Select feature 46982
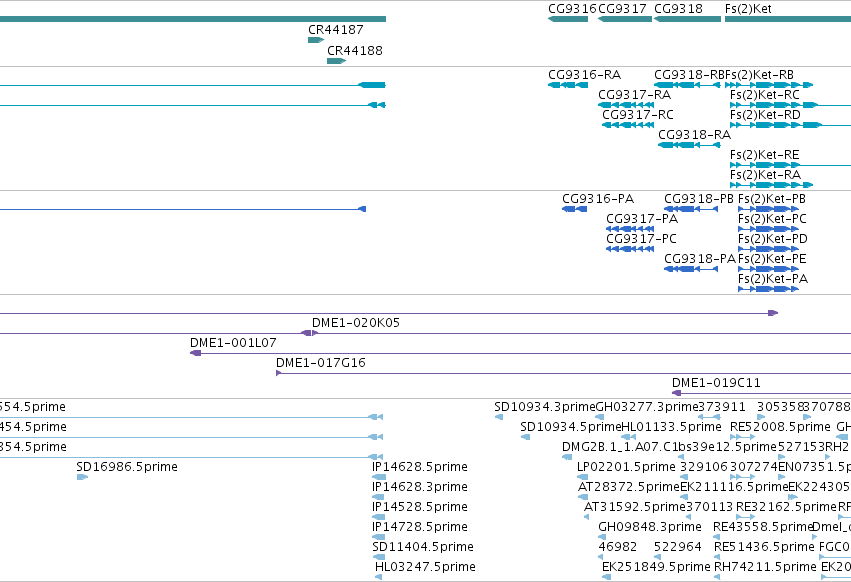The height and width of the screenshot is (582, 851). coord(602,557)
